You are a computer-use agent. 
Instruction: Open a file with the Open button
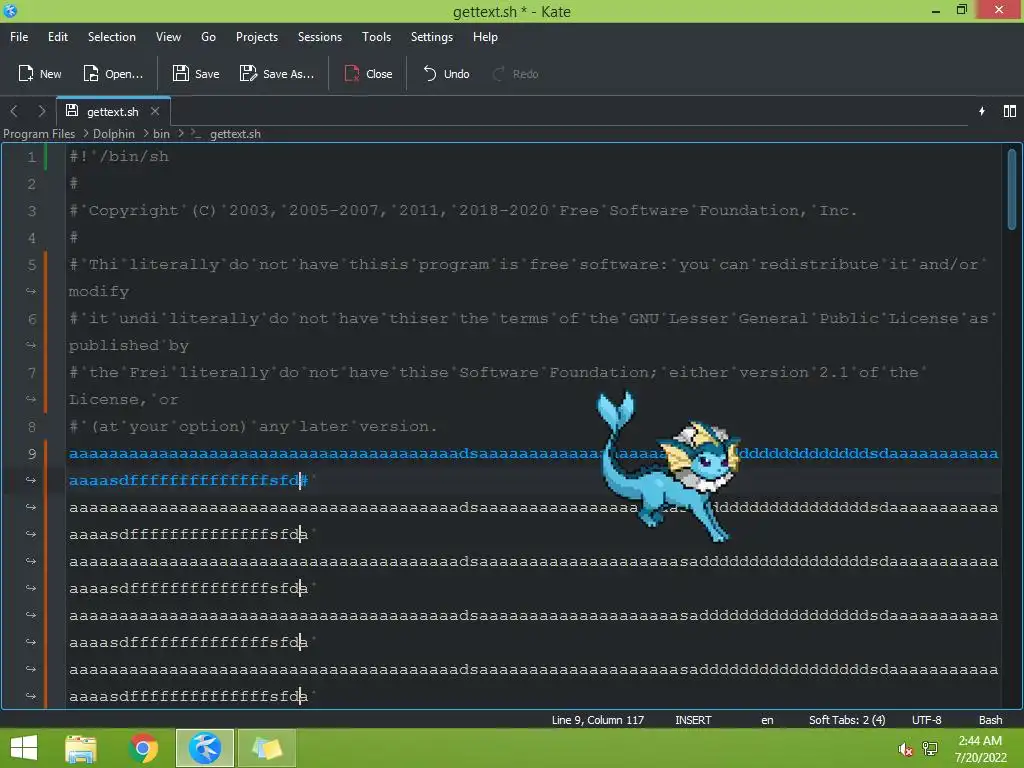[x=113, y=74]
